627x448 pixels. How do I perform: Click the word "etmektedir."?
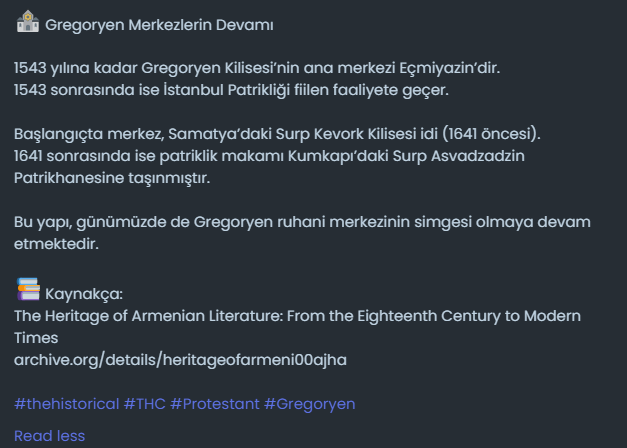click(x=57, y=243)
